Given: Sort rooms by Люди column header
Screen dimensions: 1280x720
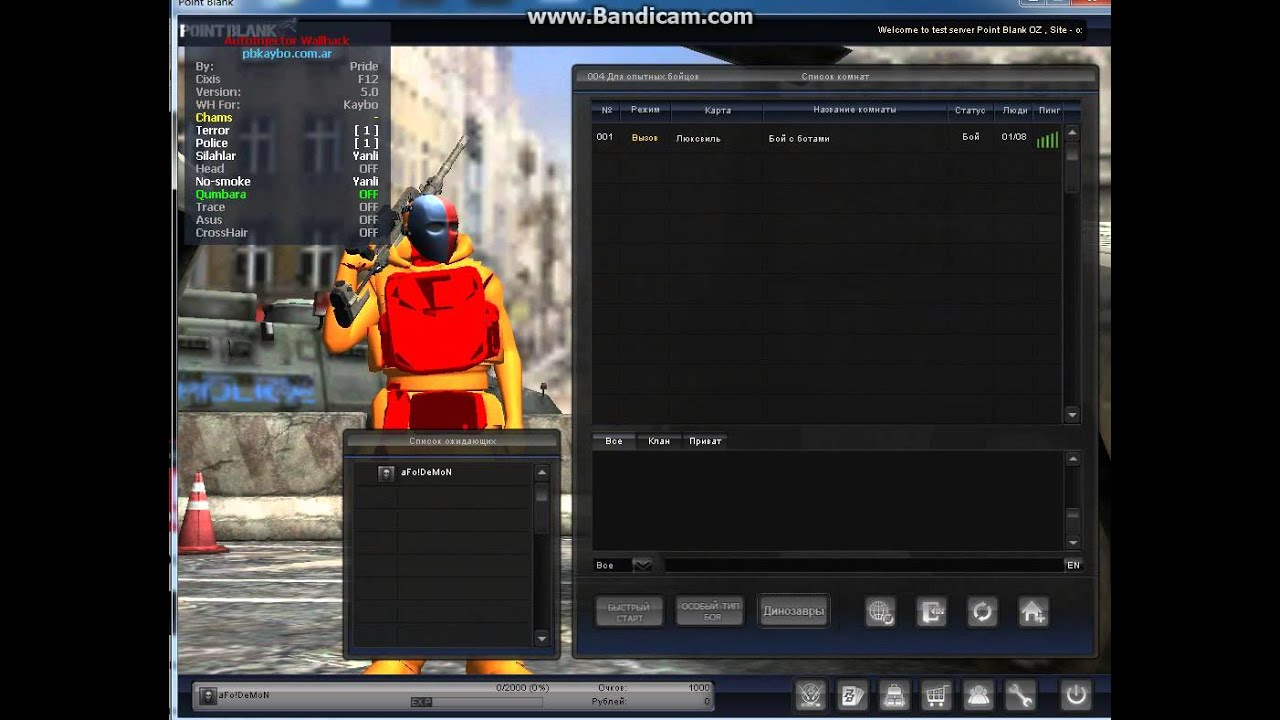Looking at the screenshot, I should point(1015,110).
